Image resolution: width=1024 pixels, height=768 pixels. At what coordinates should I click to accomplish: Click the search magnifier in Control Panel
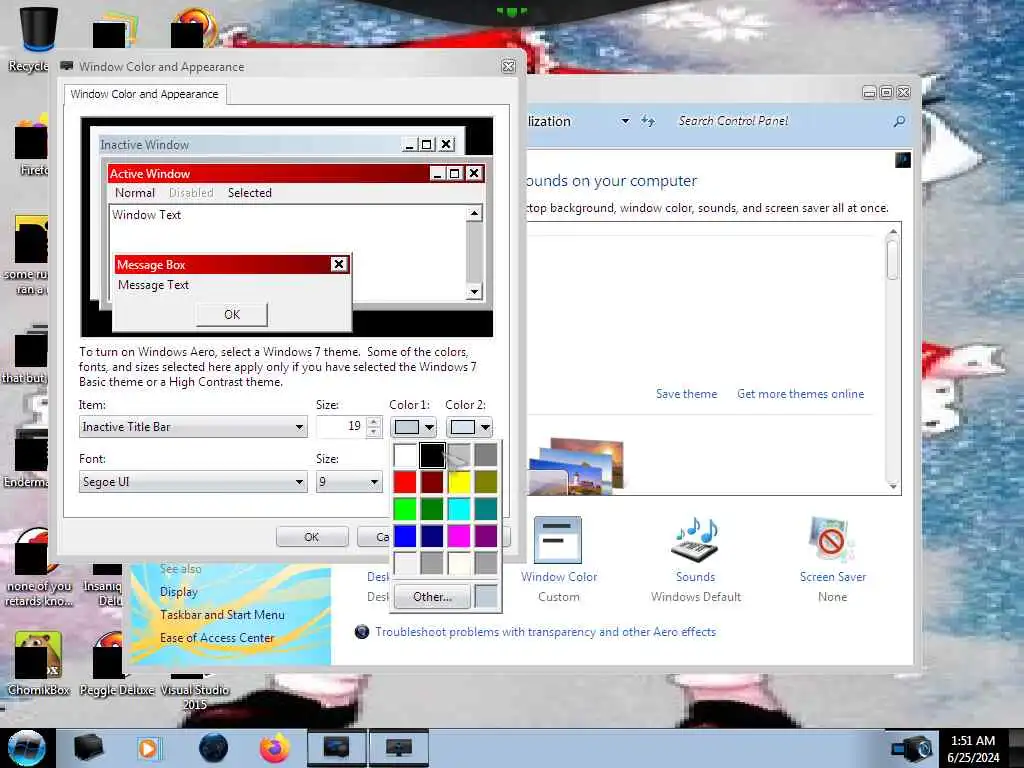[899, 121]
